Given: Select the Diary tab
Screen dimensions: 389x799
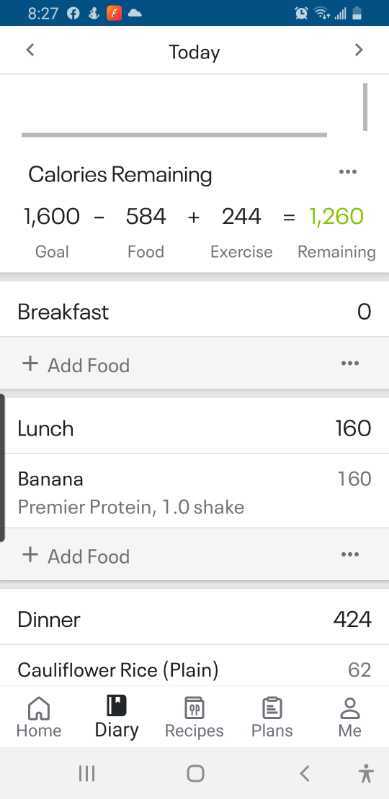Looking at the screenshot, I should 116,717.
